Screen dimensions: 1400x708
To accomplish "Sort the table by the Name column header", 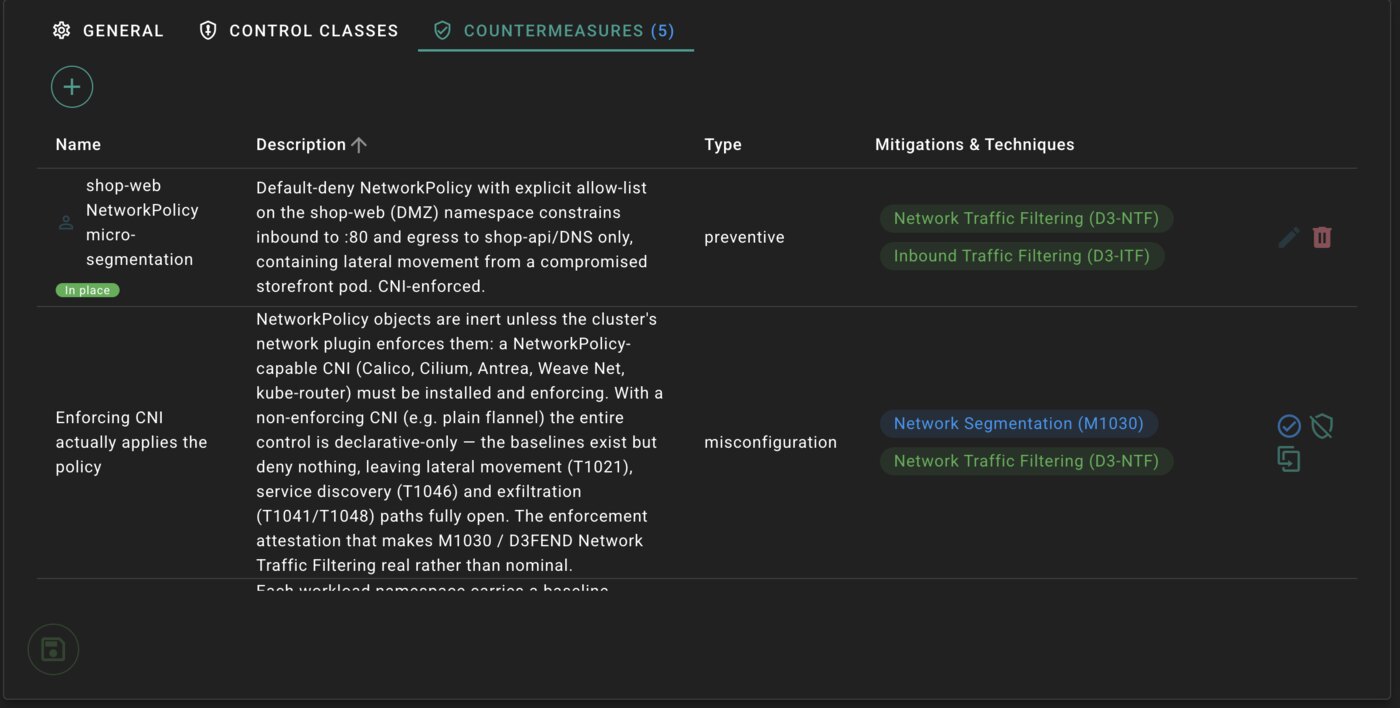I will (x=78, y=145).
